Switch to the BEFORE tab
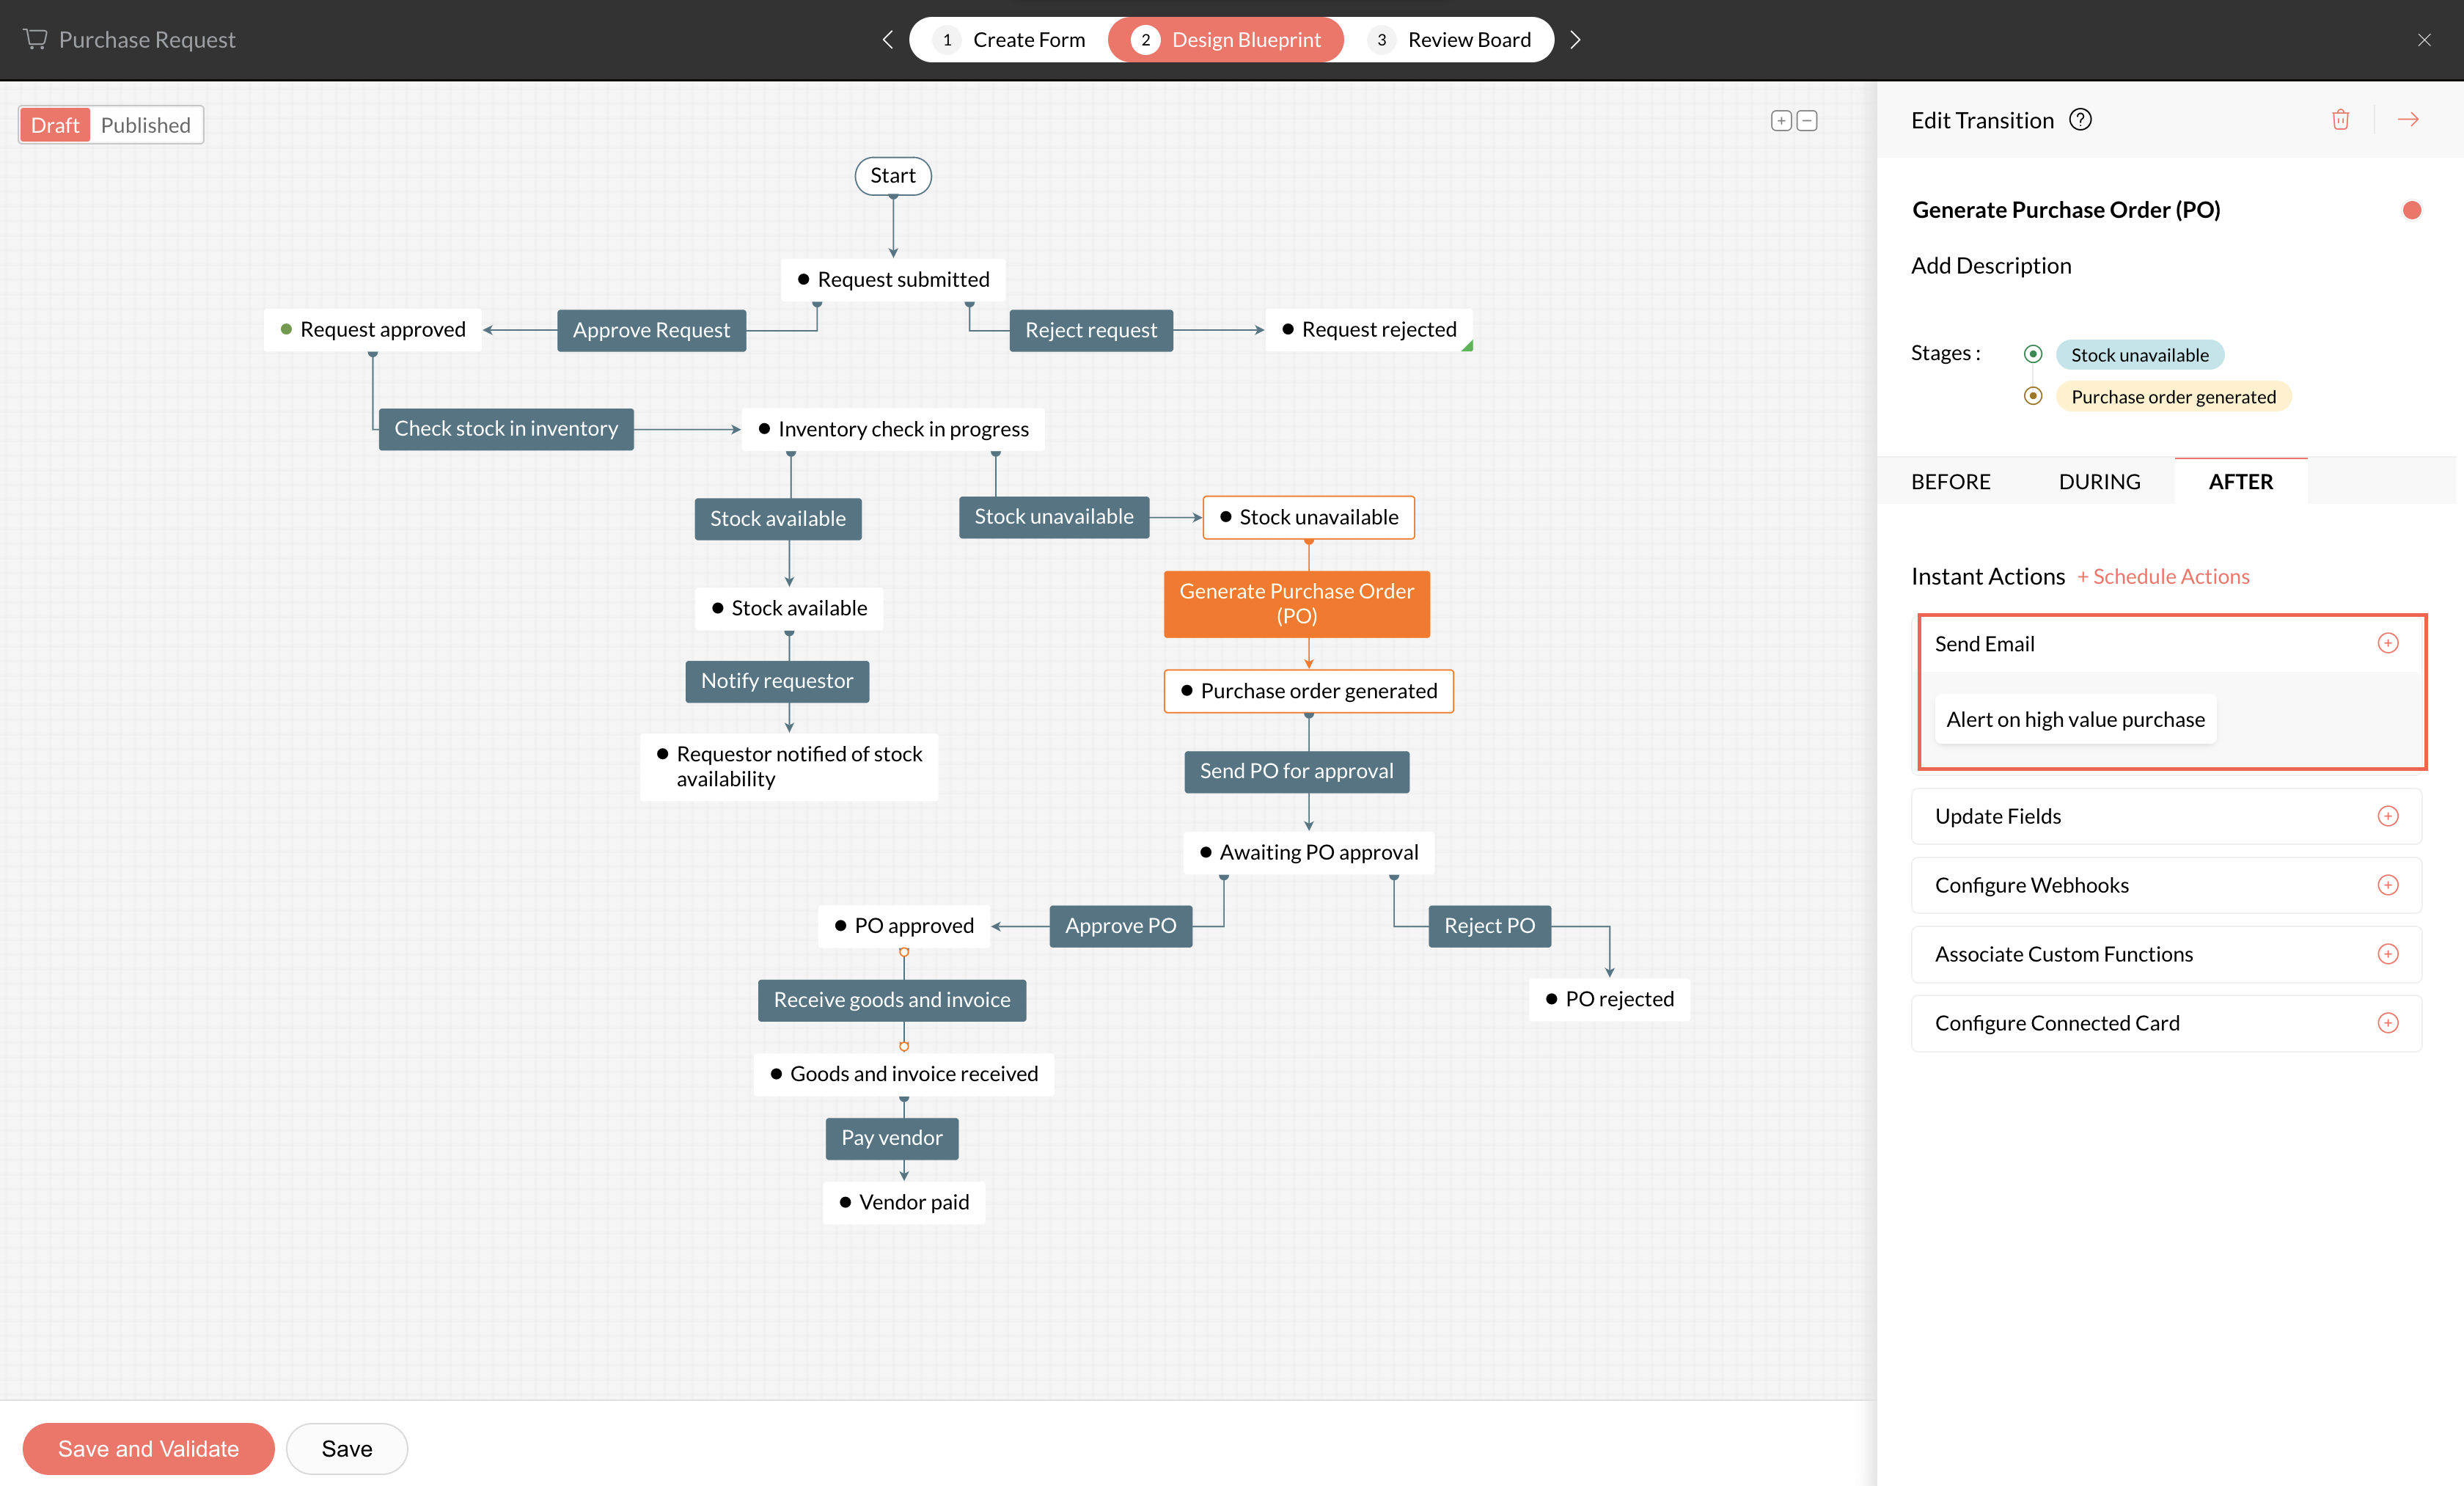 point(1950,482)
